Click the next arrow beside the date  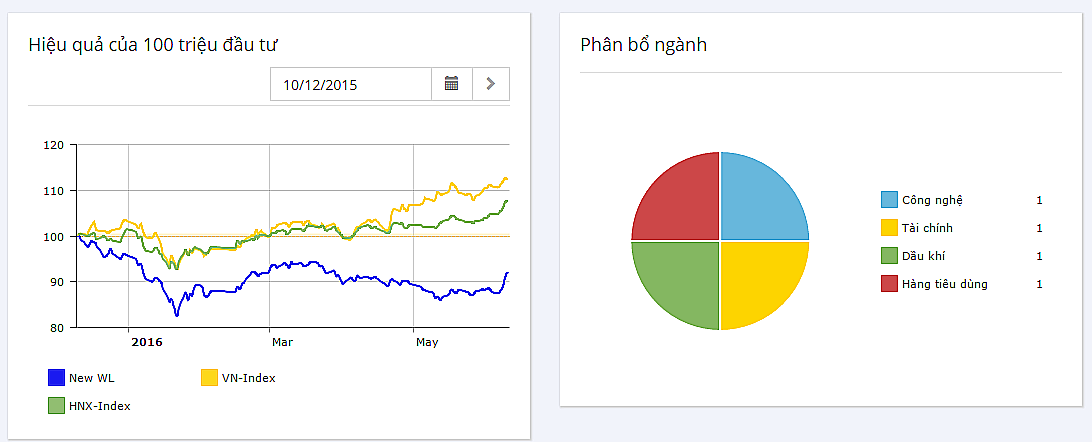(x=490, y=84)
